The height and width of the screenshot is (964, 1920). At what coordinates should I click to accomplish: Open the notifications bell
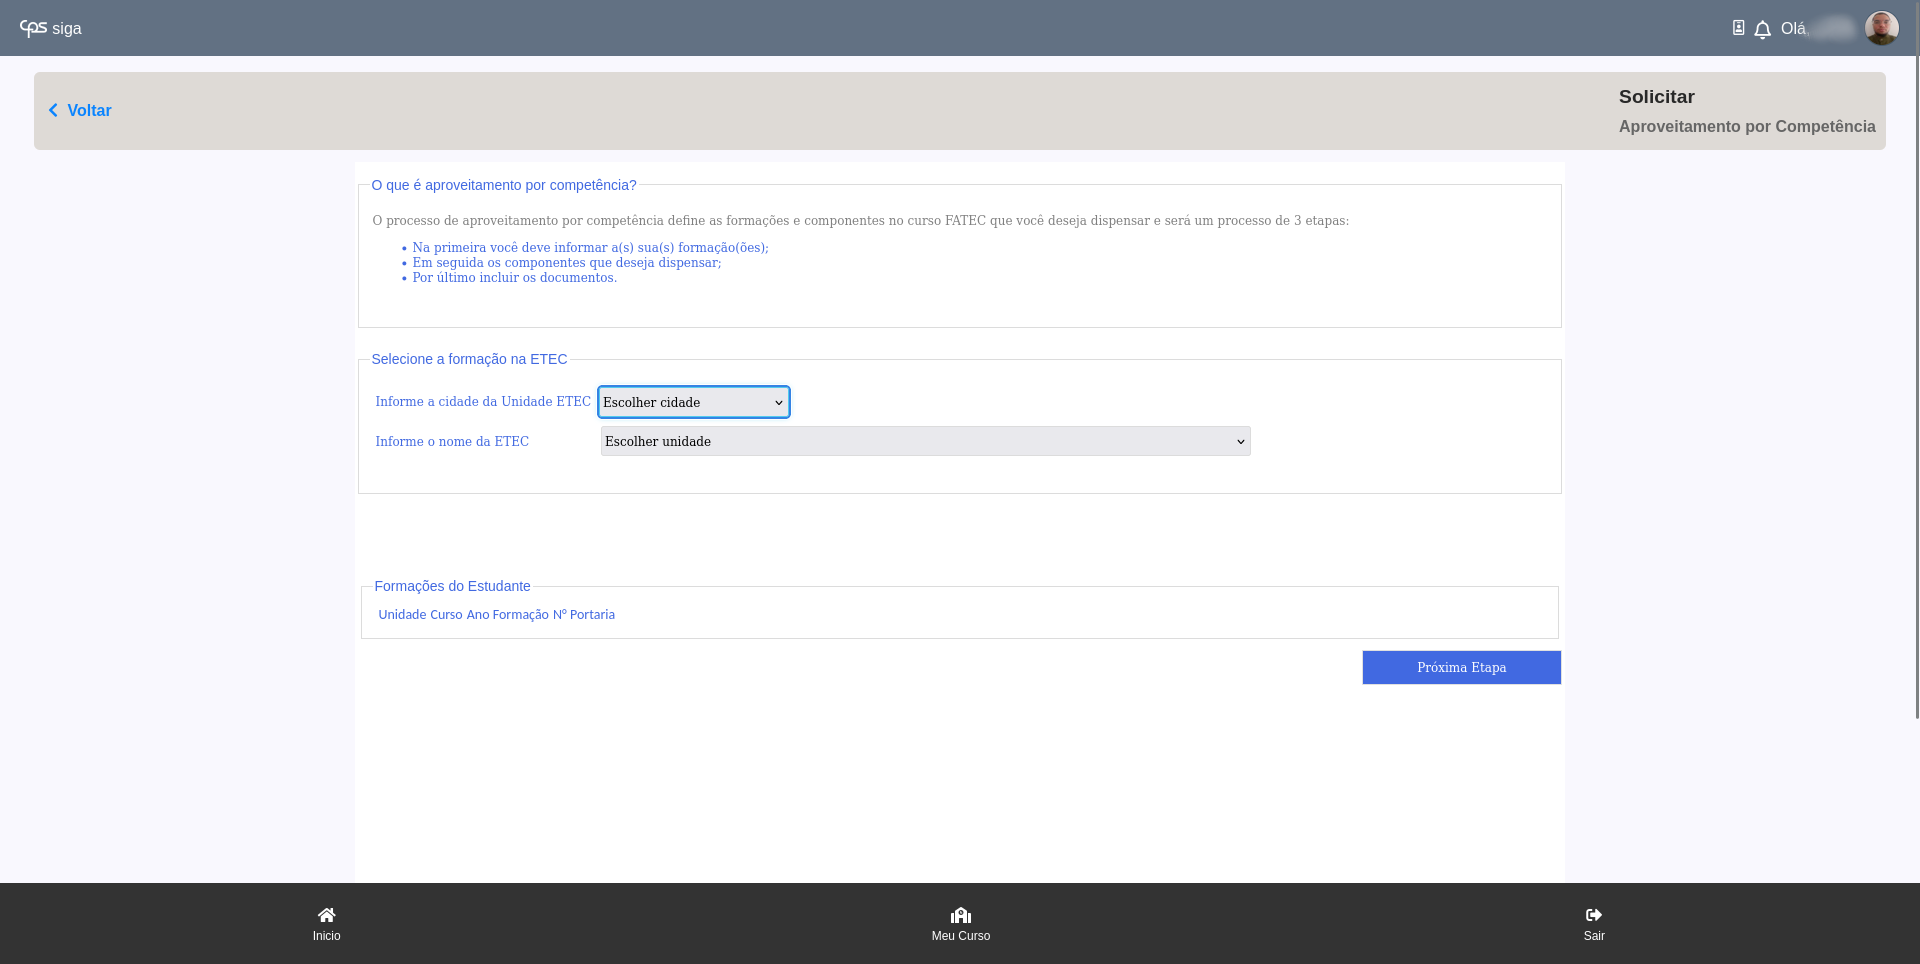(1762, 29)
